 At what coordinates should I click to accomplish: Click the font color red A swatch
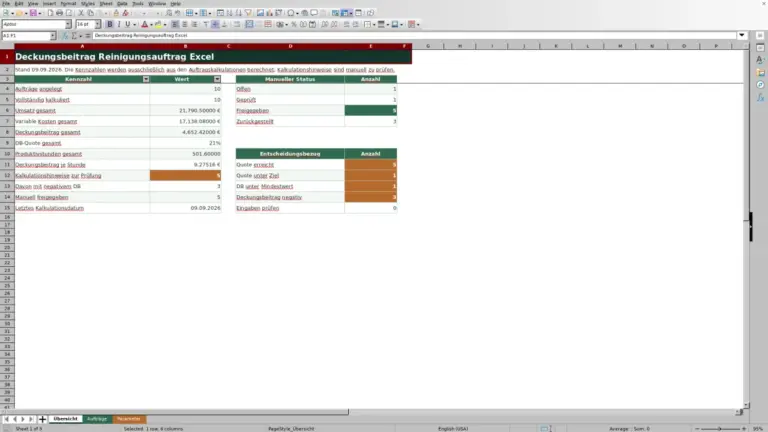(x=144, y=24)
